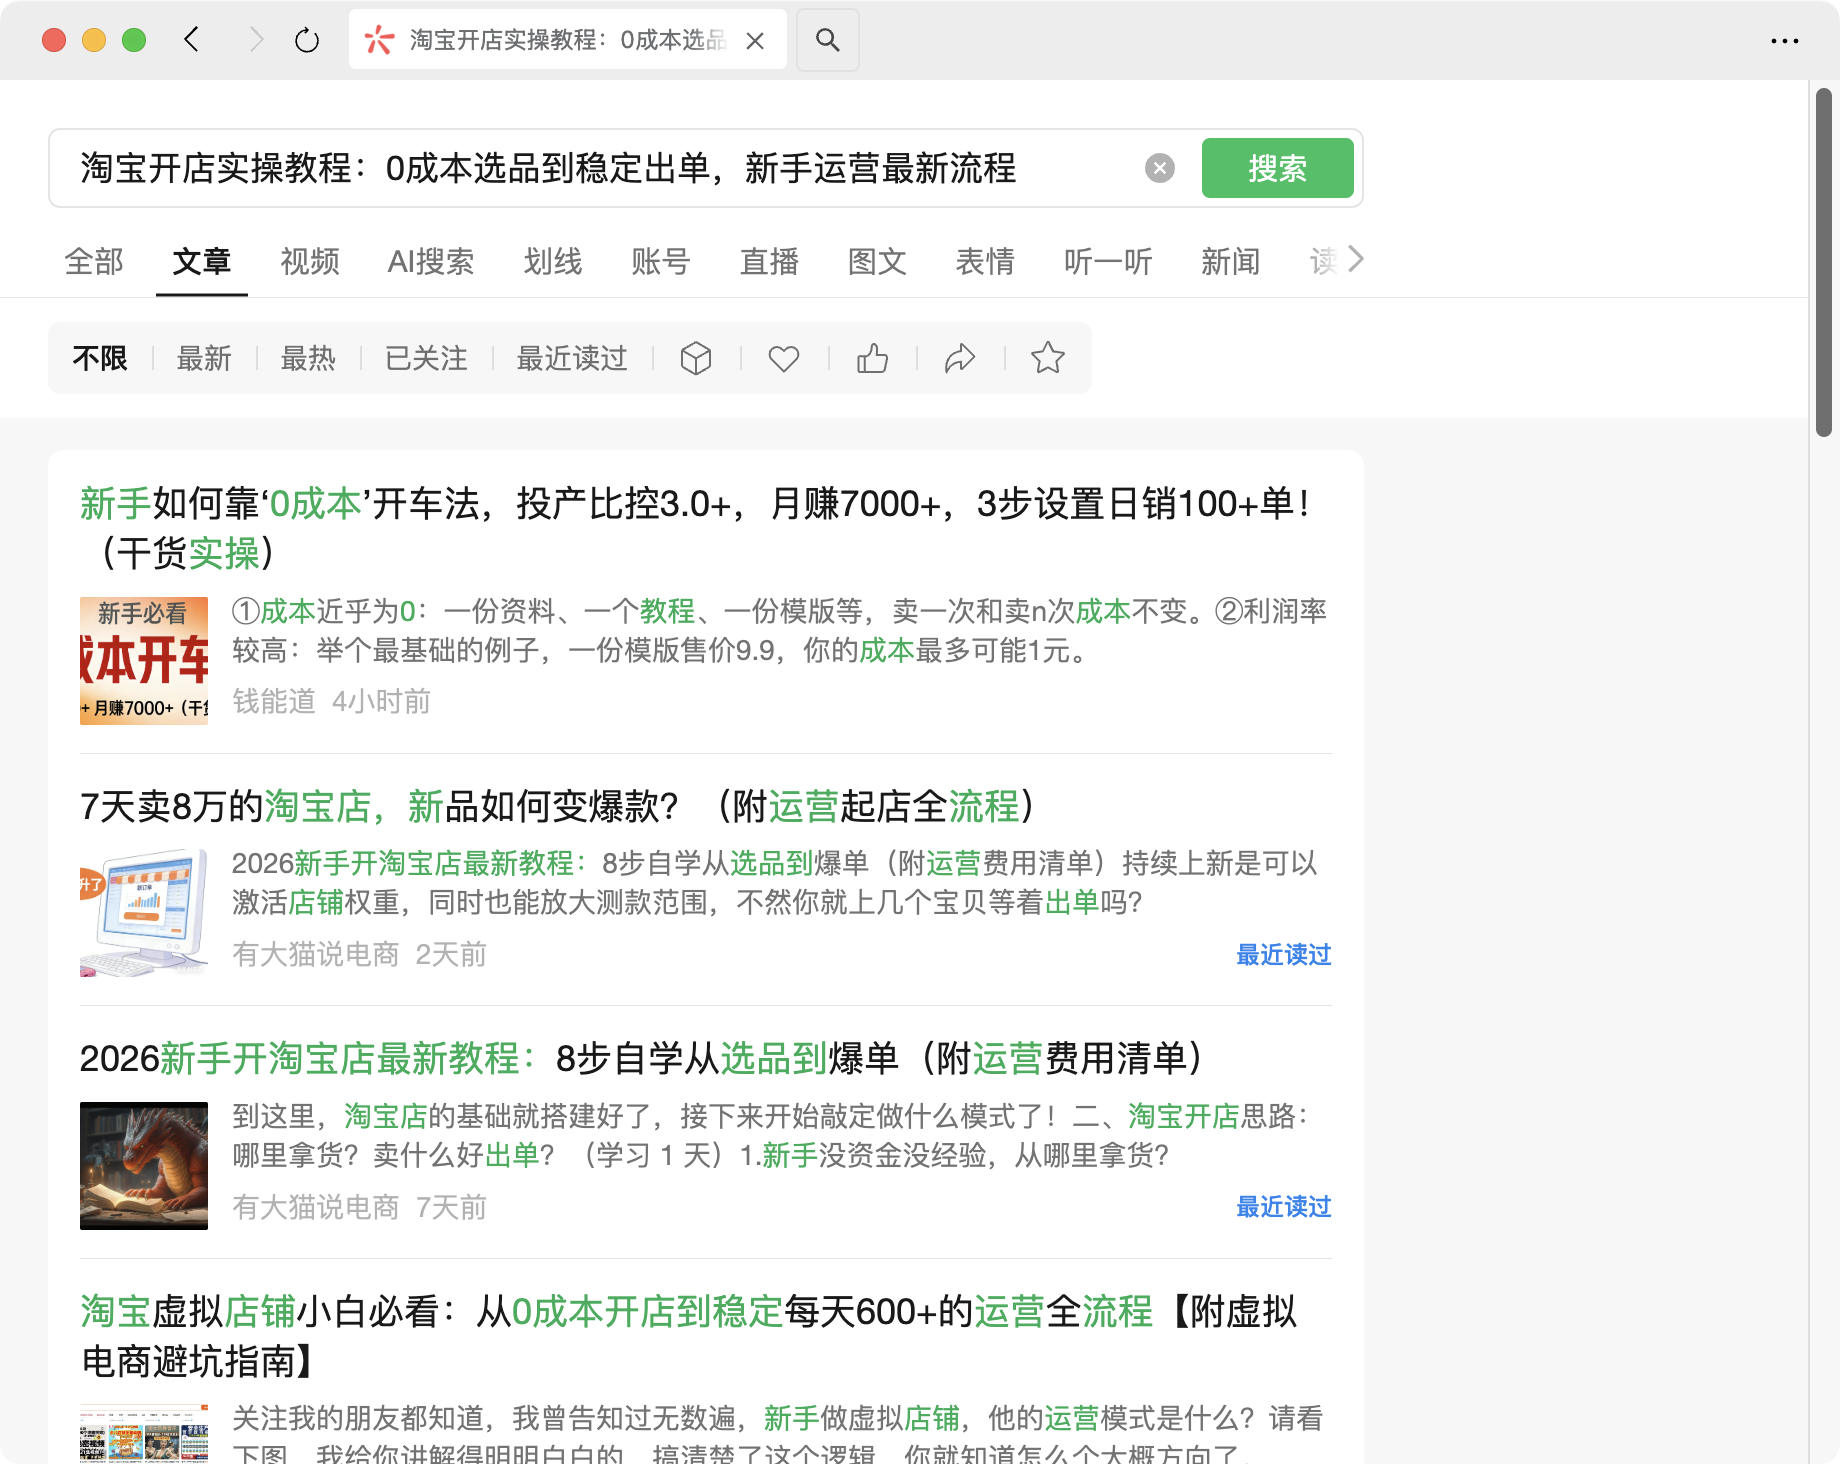Screen dimensions: 1840x1464
Task: Clear the search box text
Action: click(x=1159, y=168)
